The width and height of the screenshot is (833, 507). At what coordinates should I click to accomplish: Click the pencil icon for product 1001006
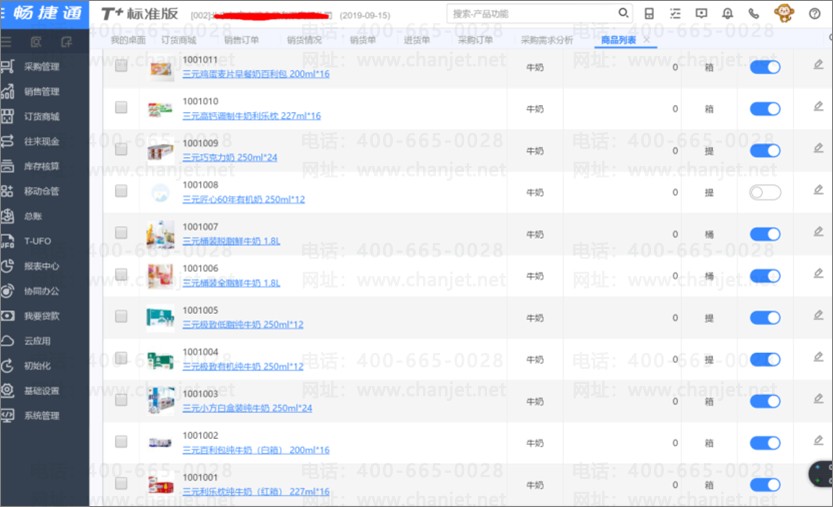818,273
